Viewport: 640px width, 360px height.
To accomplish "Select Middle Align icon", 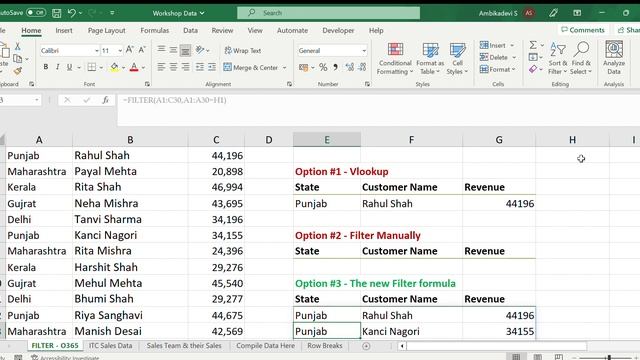I will pyautogui.click(x=173, y=50).
